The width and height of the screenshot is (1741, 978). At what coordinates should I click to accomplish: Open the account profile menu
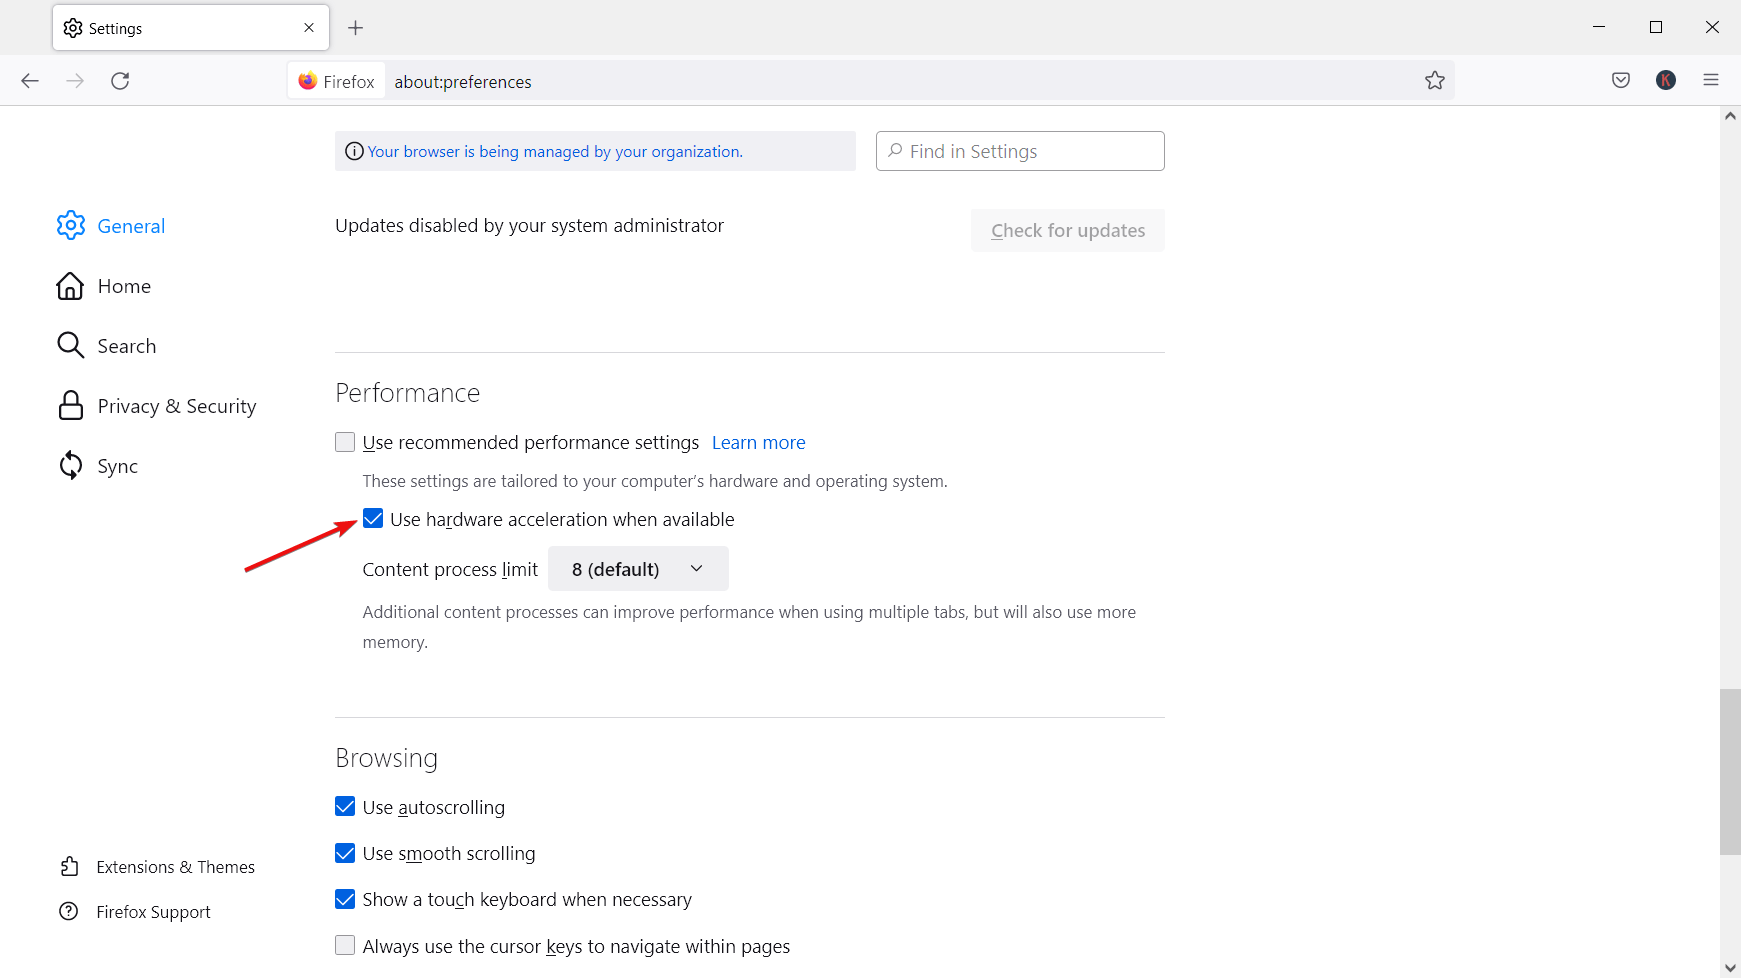point(1665,80)
